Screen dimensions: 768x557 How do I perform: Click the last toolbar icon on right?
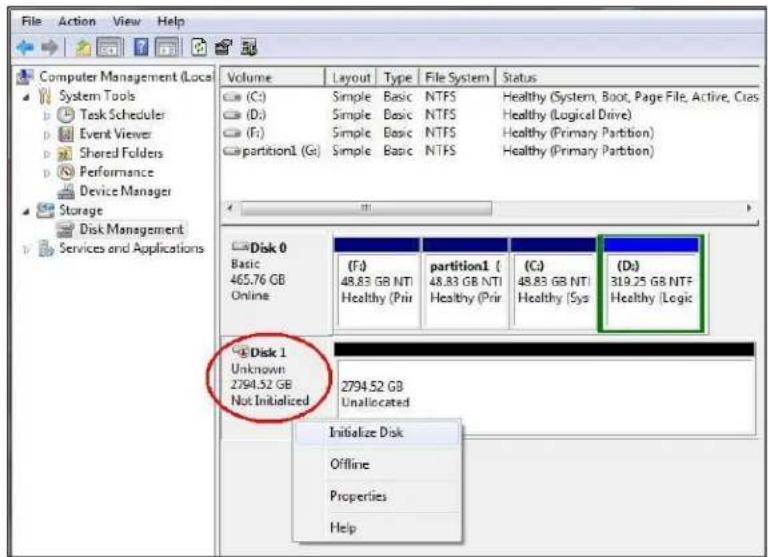[x=249, y=48]
